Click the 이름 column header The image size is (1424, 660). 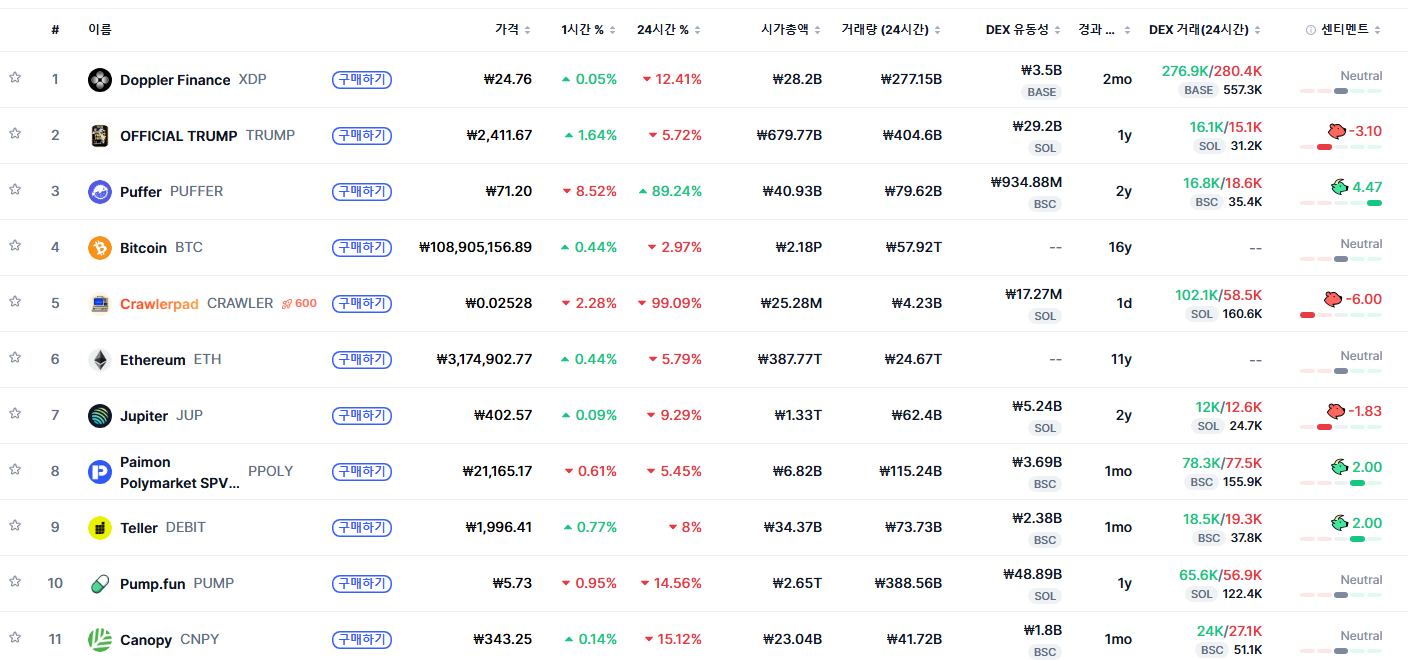click(x=100, y=30)
